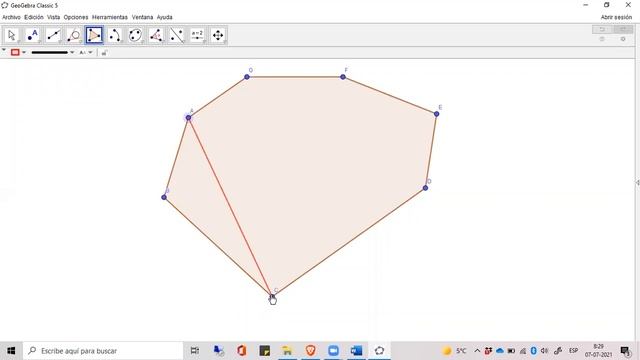Click point E on the polygon

point(436,114)
